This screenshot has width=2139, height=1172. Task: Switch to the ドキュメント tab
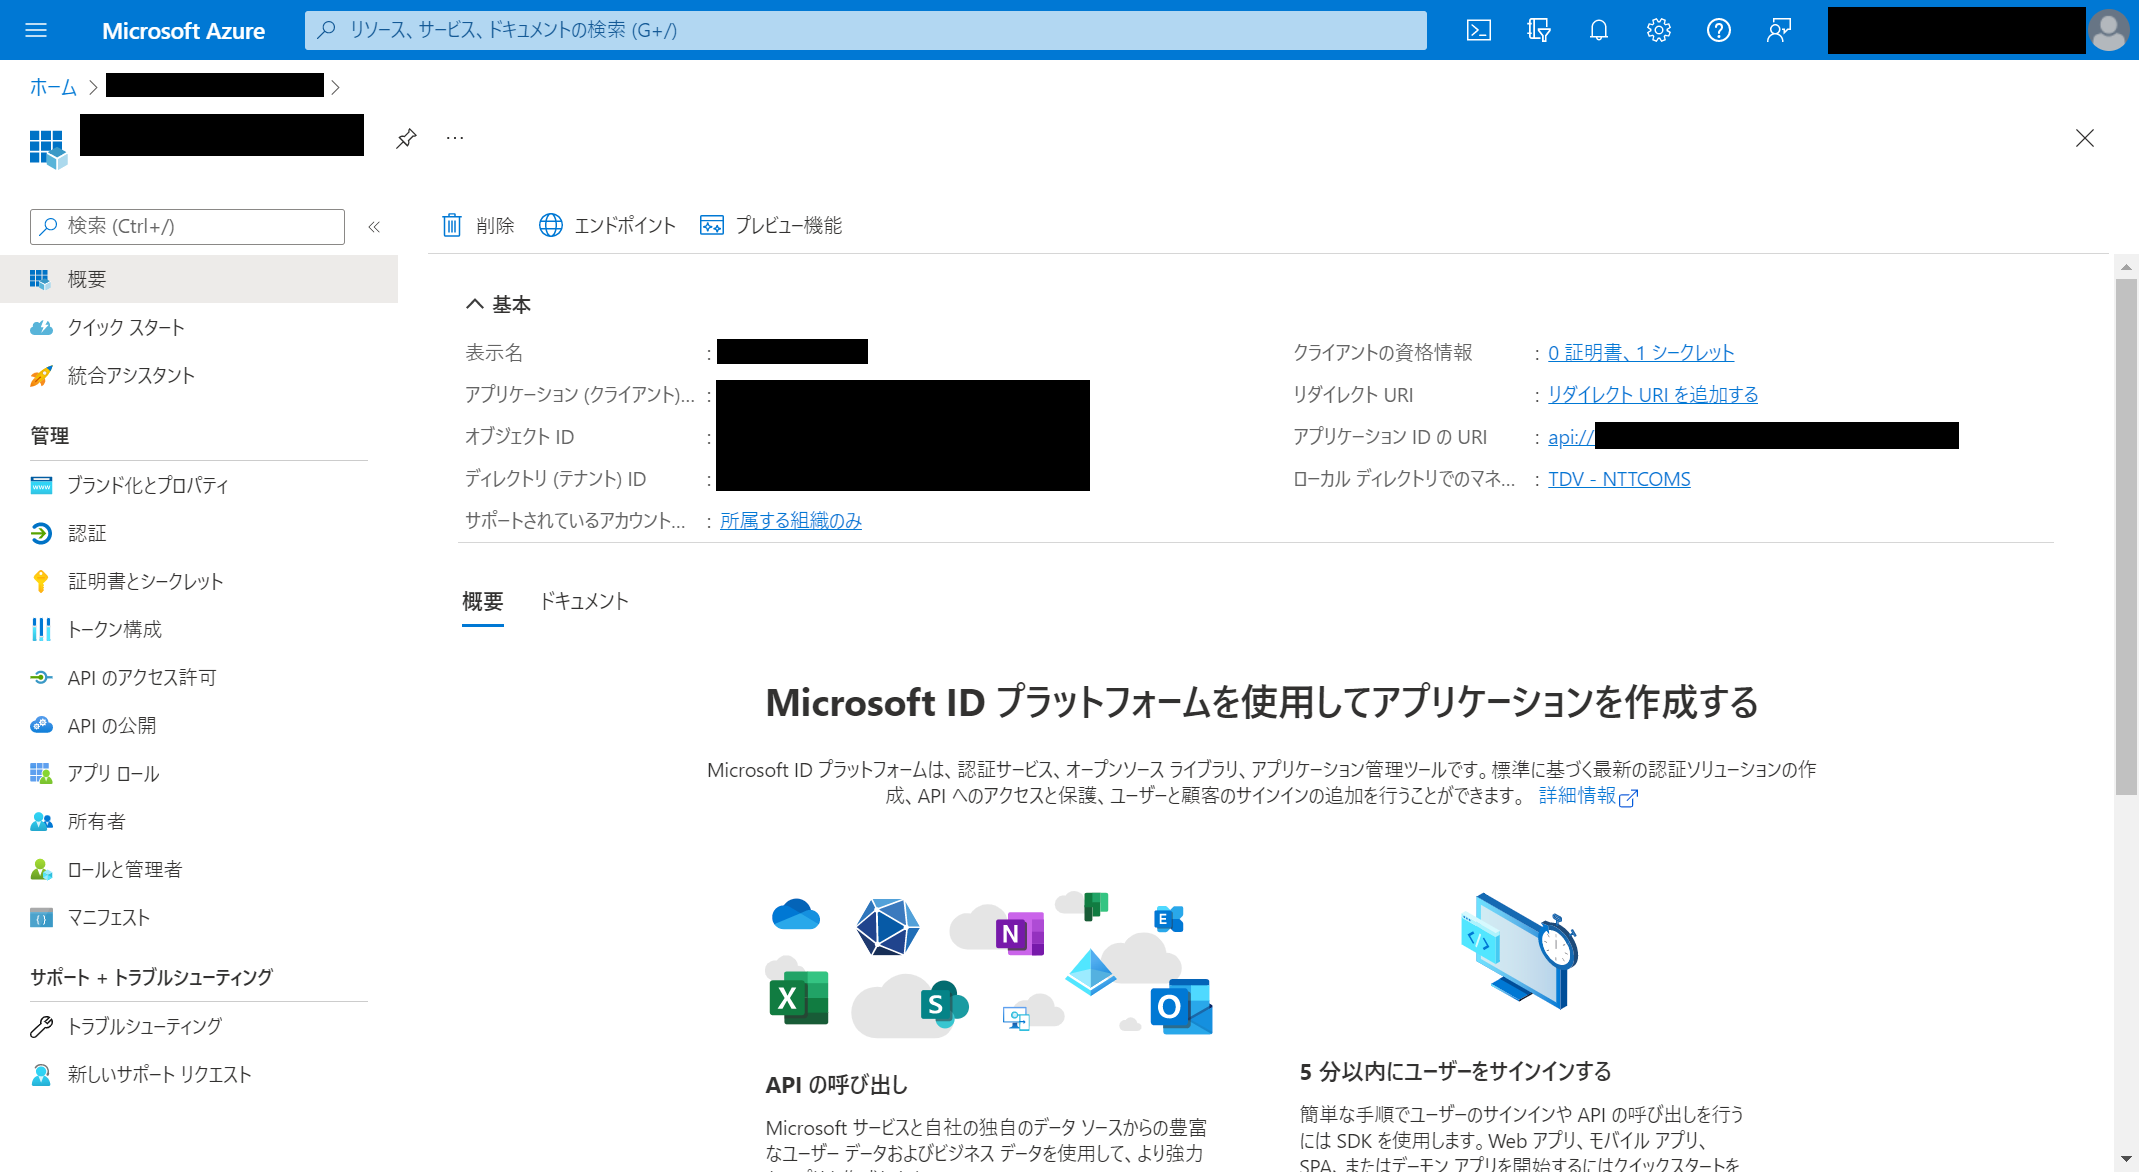tap(584, 601)
